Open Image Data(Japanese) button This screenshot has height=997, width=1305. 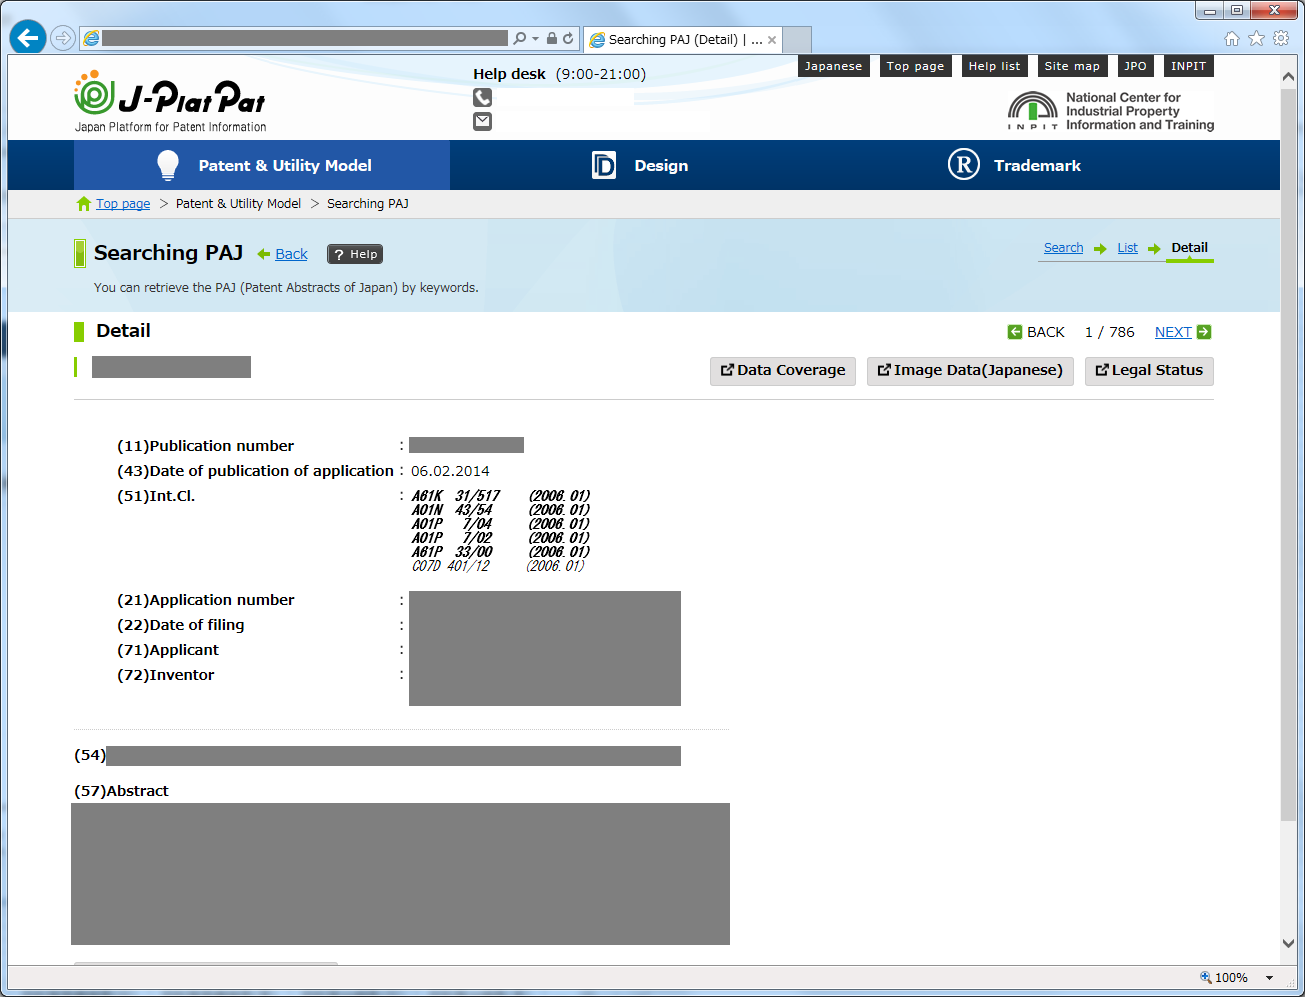click(x=970, y=371)
